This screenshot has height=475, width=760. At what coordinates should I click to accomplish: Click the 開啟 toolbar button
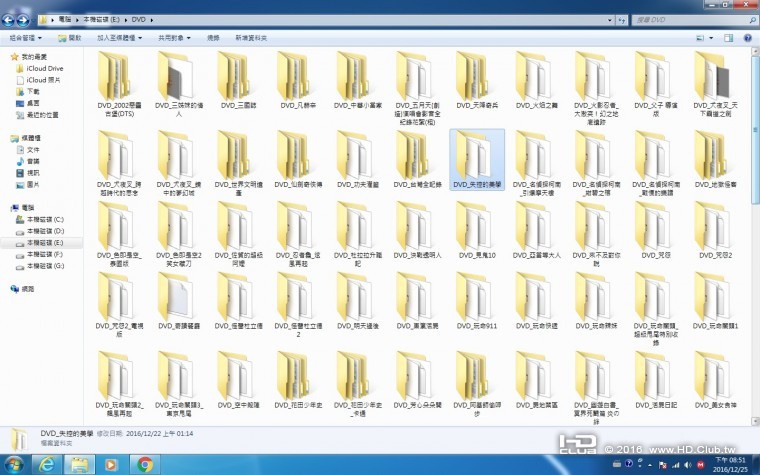click(x=69, y=38)
